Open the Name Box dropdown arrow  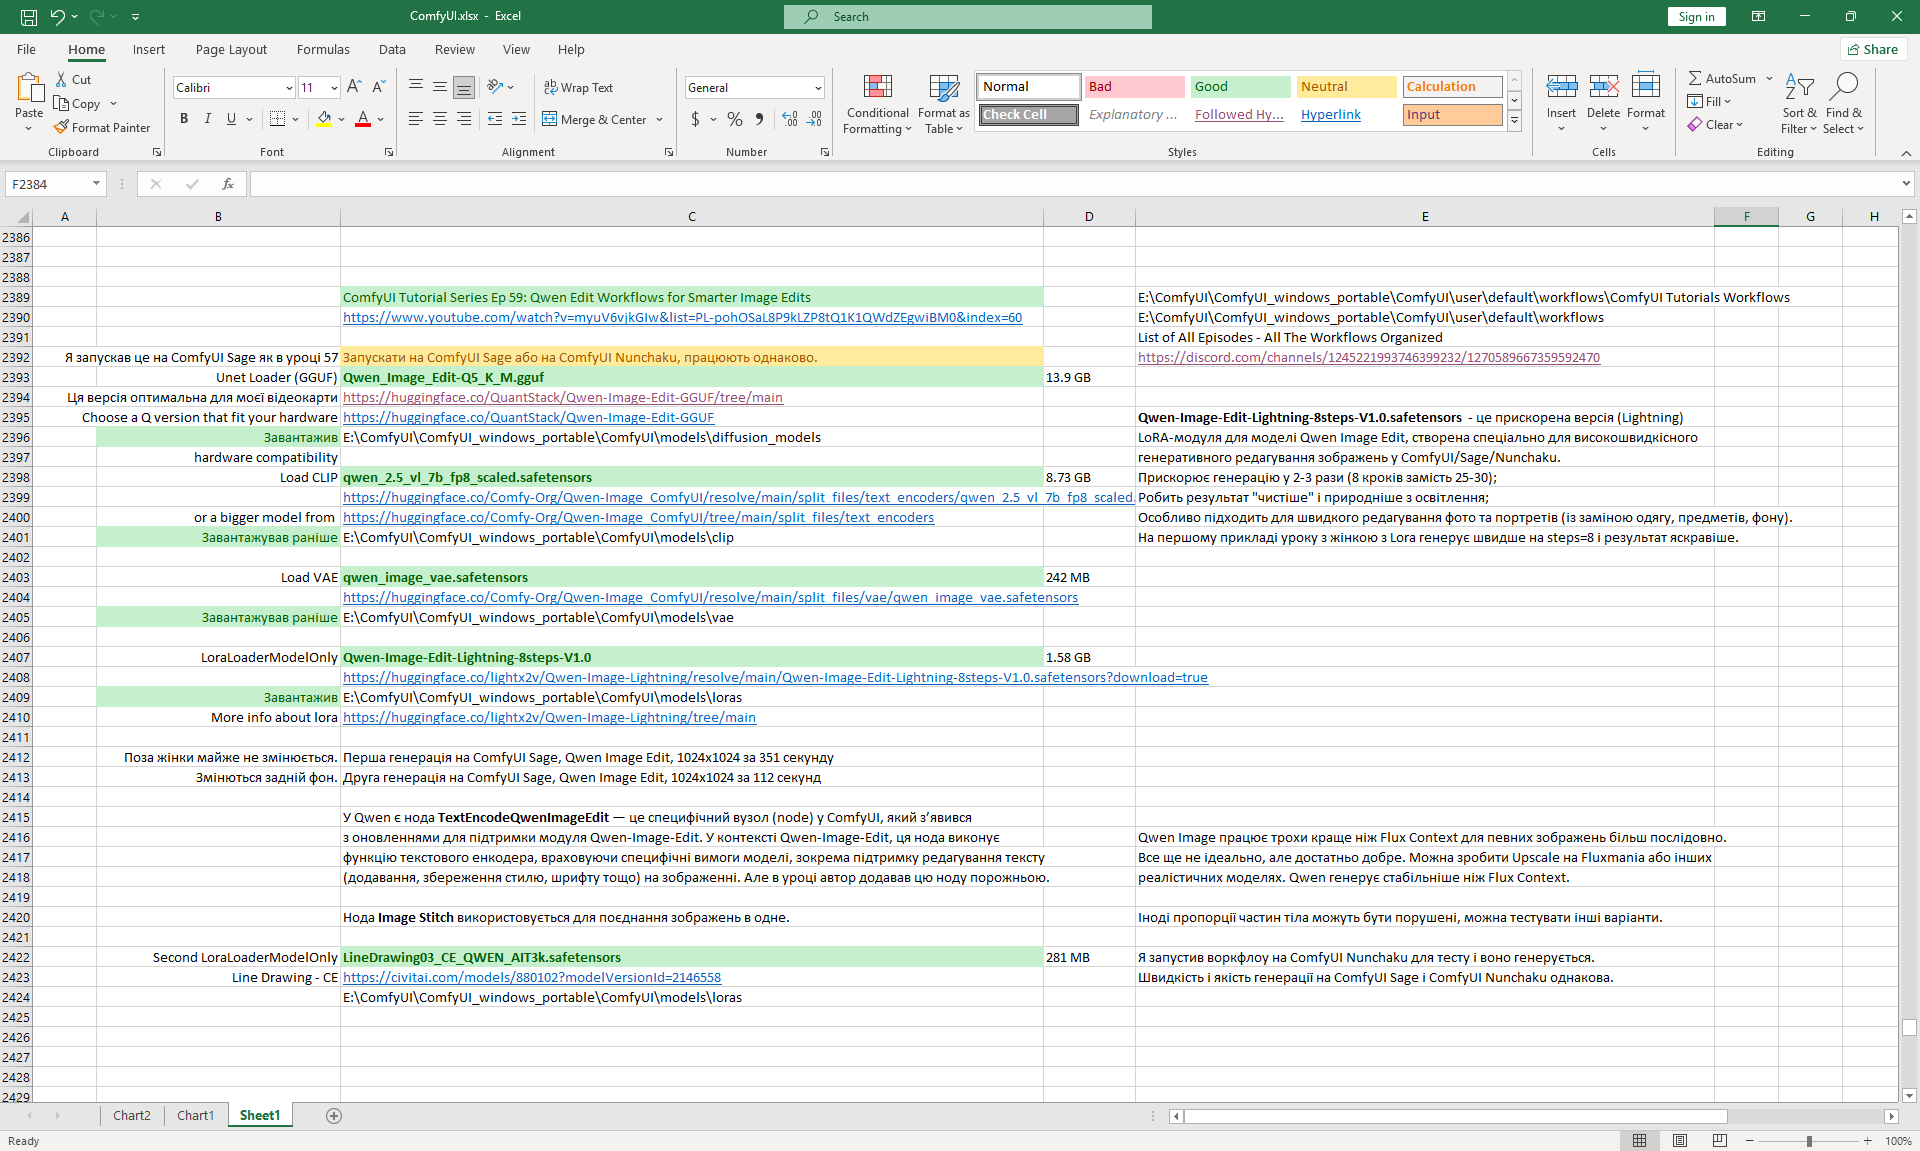click(x=96, y=184)
